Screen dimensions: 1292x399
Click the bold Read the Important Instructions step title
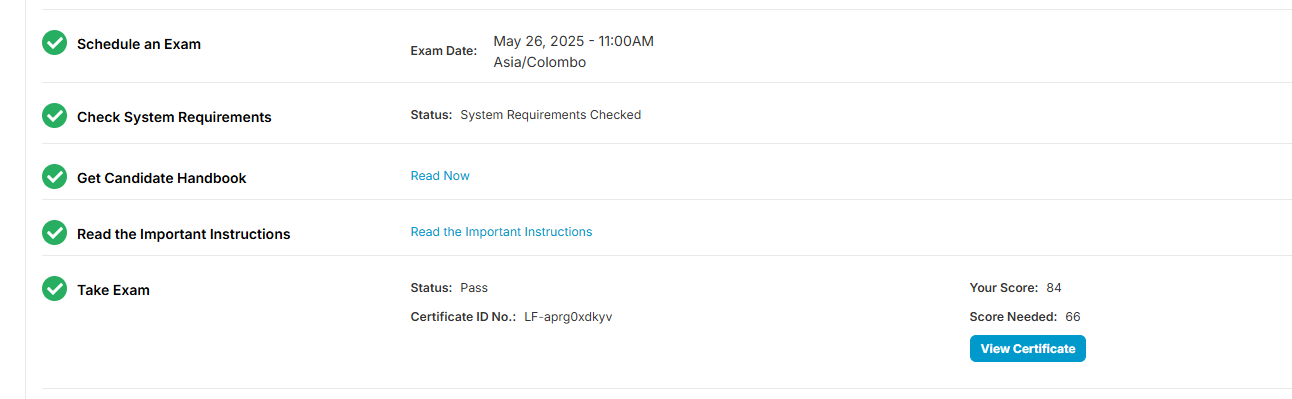pyautogui.click(x=184, y=234)
